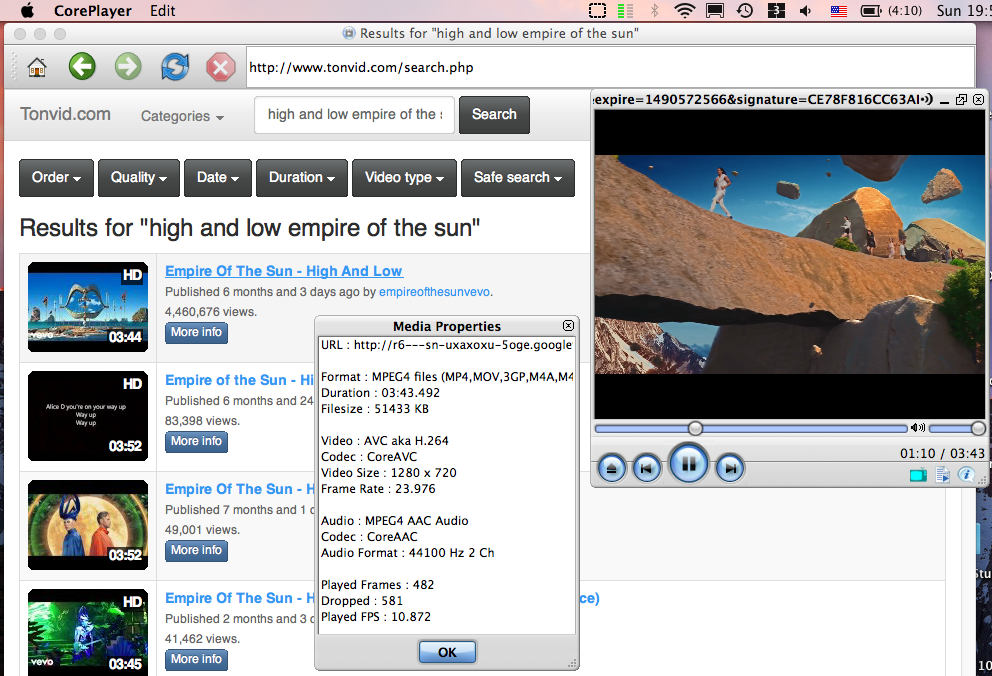Click the Tonvid search text box
Screen dimensions: 992x676
point(354,114)
